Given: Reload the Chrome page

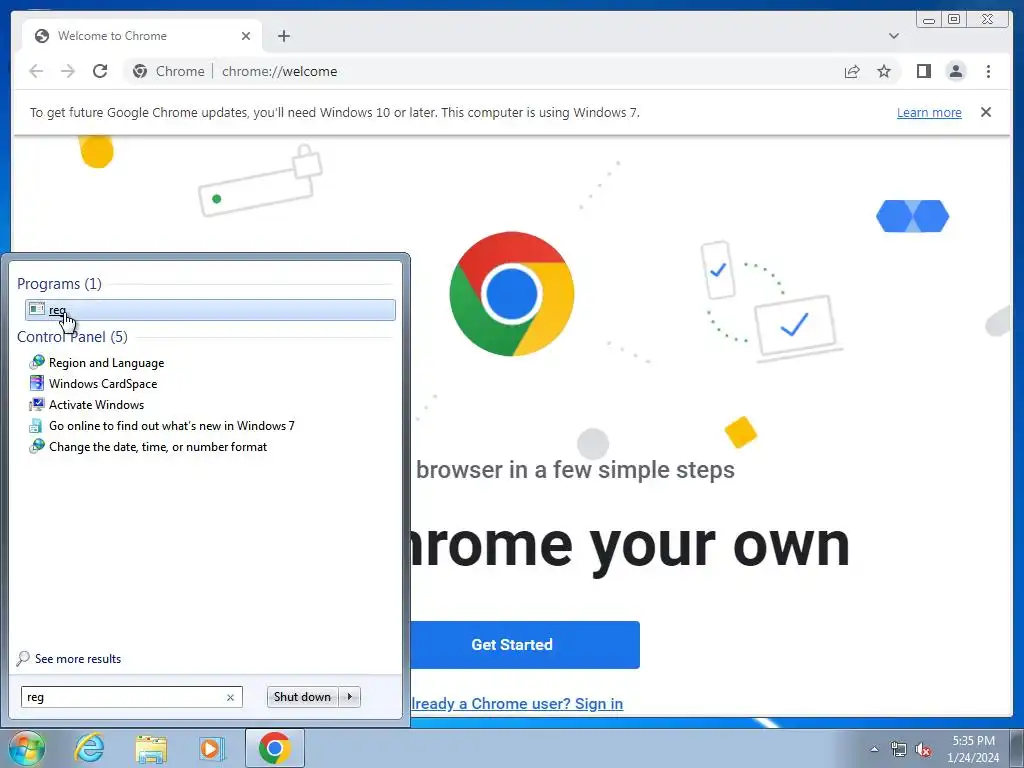Looking at the screenshot, I should coord(100,71).
